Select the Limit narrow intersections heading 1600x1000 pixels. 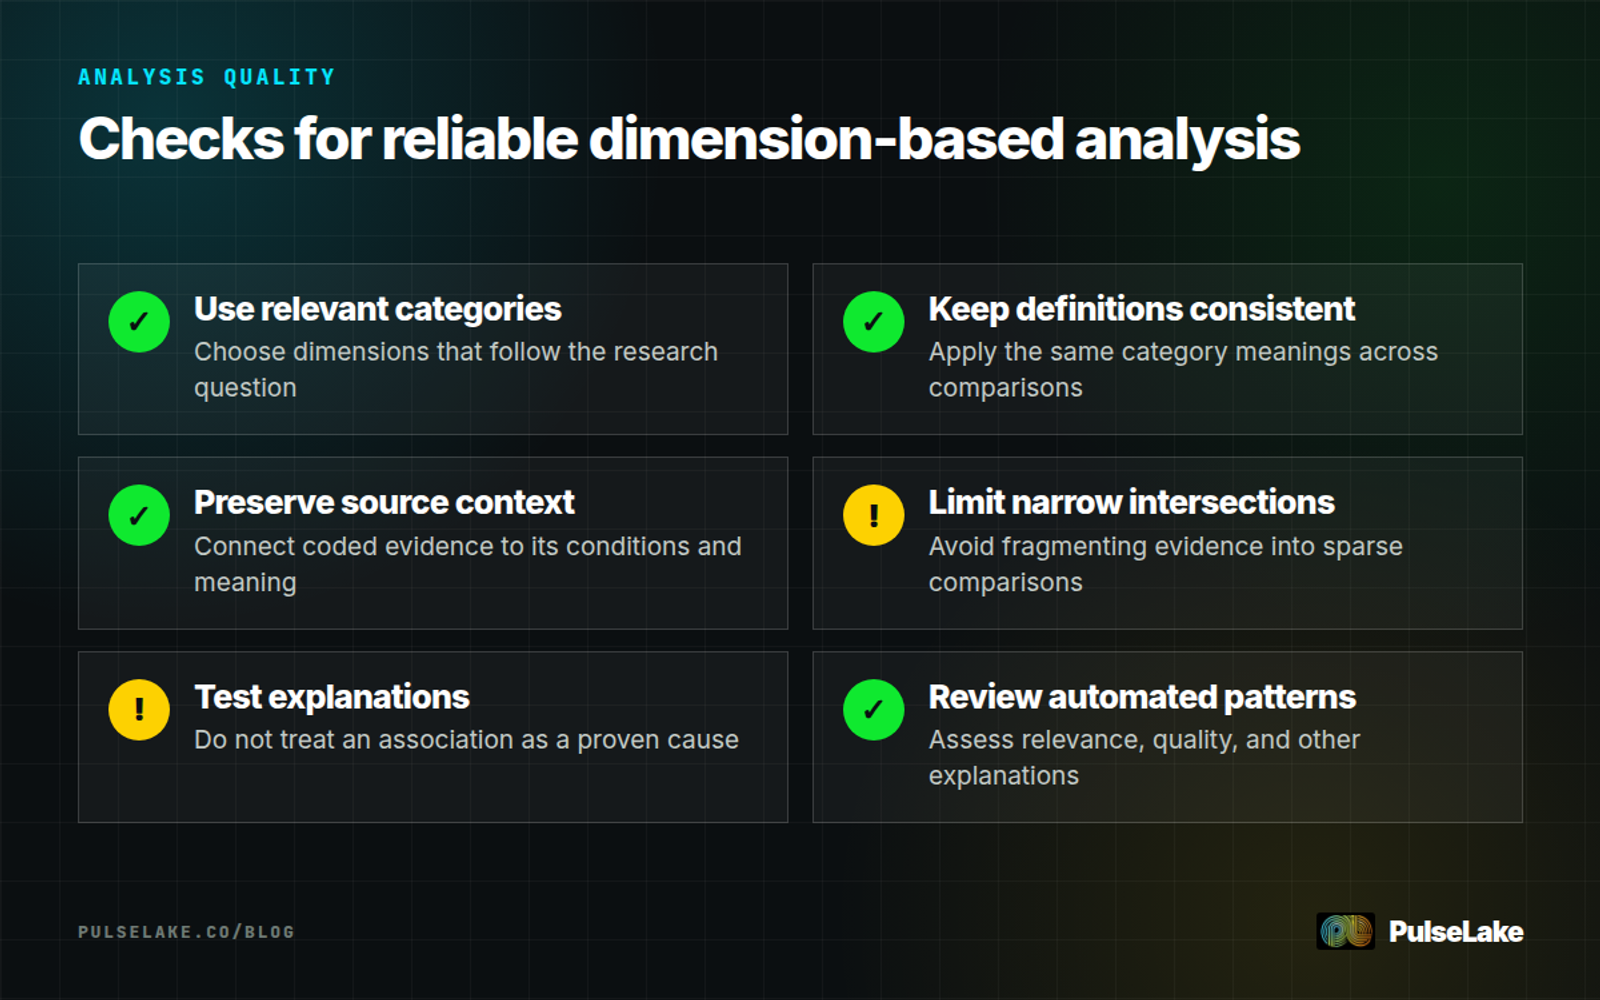[1131, 502]
